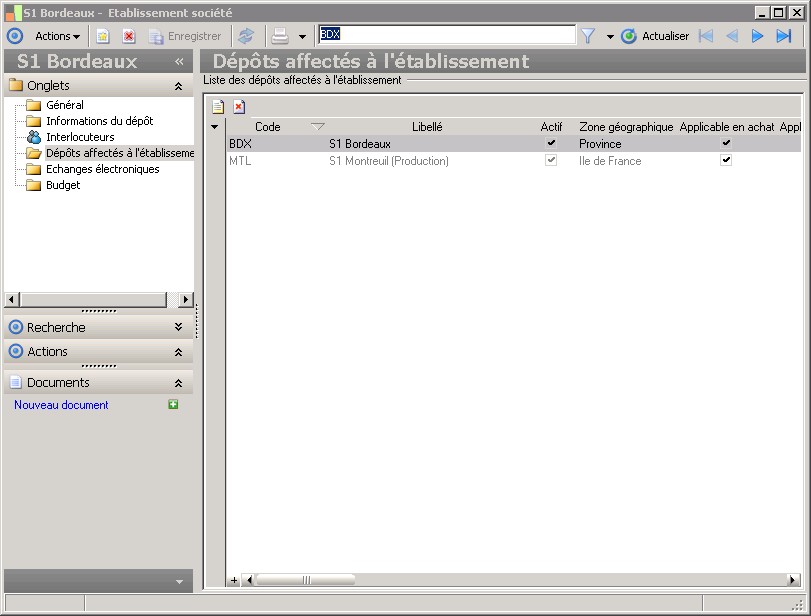Click the Libellé column header
The width and height of the screenshot is (811, 616).
point(427,127)
